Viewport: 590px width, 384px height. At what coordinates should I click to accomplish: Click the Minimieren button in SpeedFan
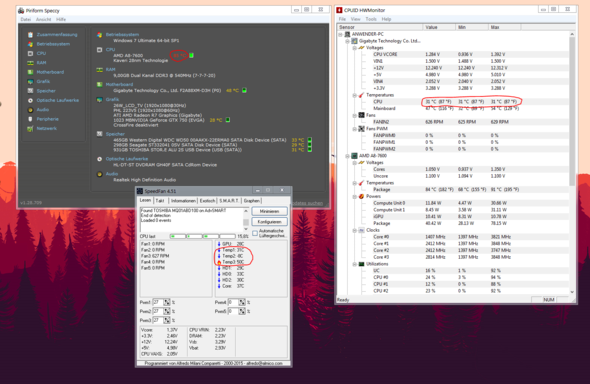[x=269, y=211]
